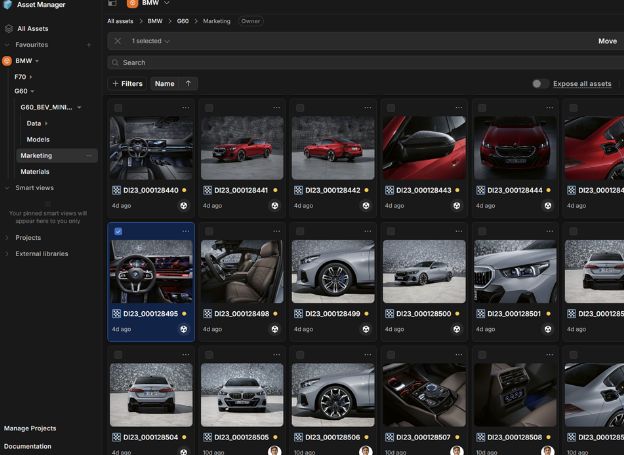
Task: Open the 1 selected dropdown
Action: pos(150,41)
